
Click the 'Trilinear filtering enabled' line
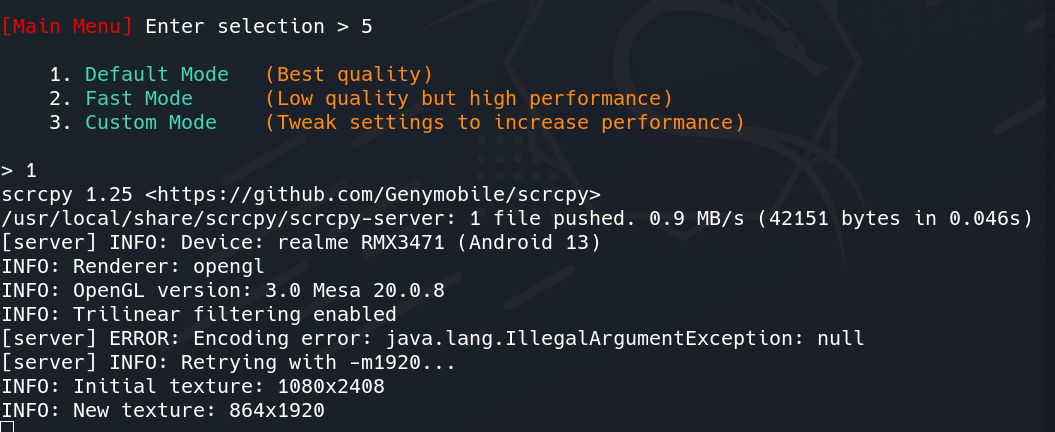(x=199, y=314)
